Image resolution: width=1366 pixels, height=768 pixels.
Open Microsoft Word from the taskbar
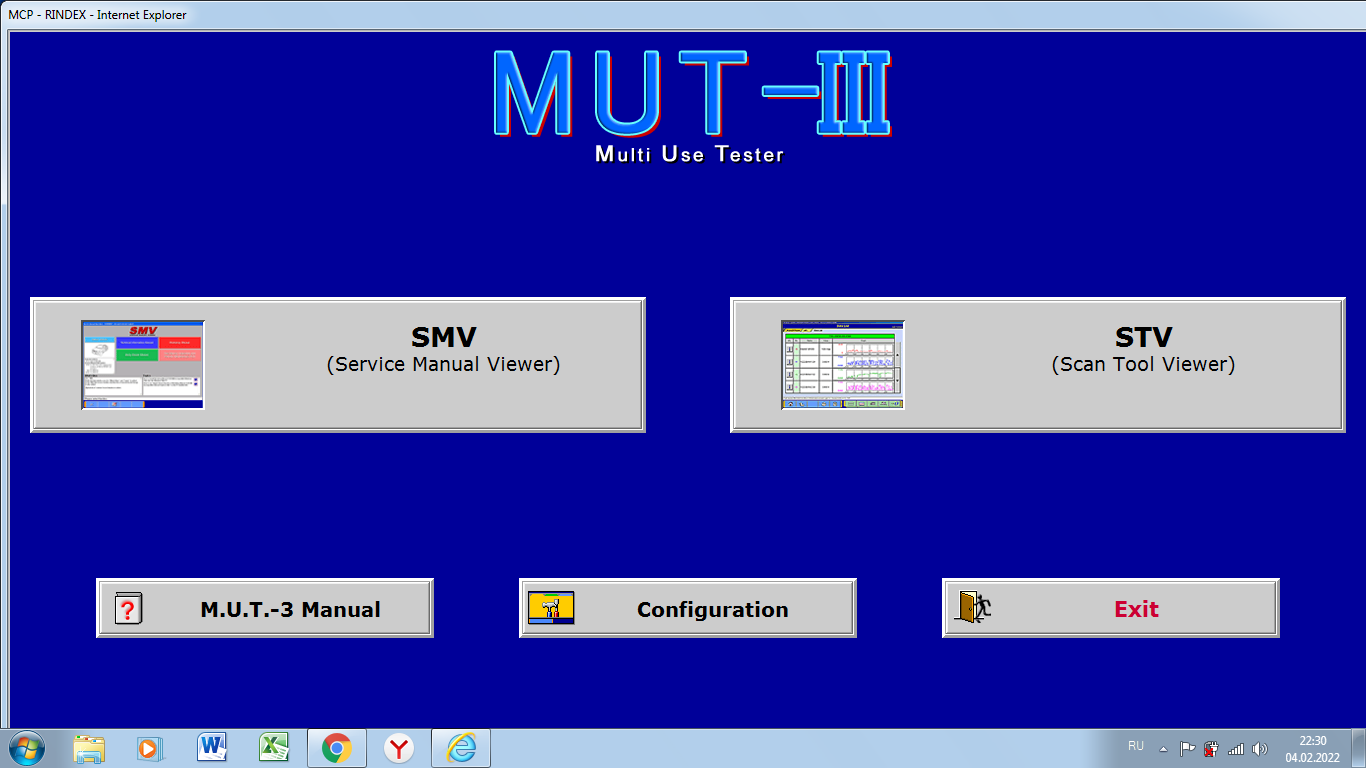[212, 748]
